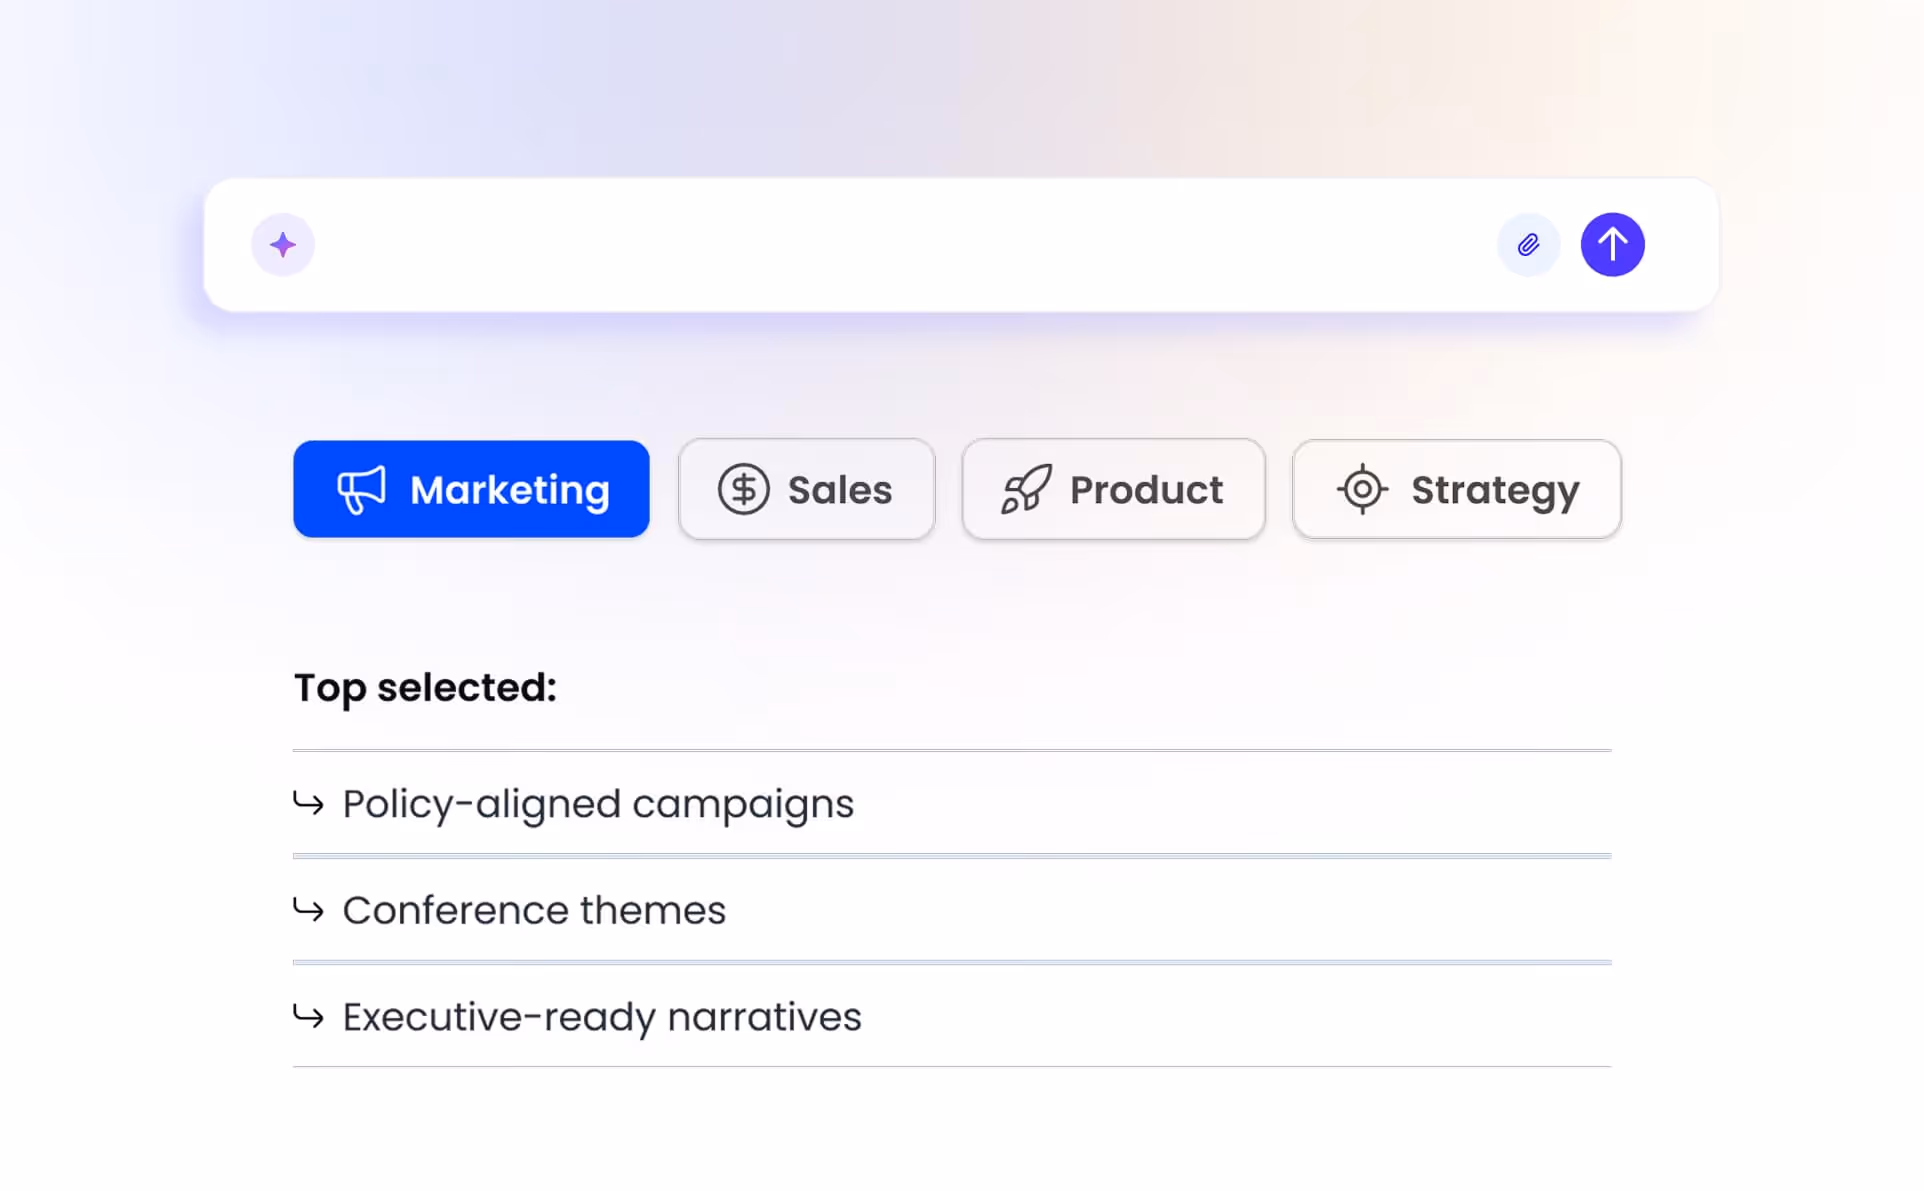The width and height of the screenshot is (1924, 1191).
Task: Focus the empty prompt input field
Action: [900, 245]
